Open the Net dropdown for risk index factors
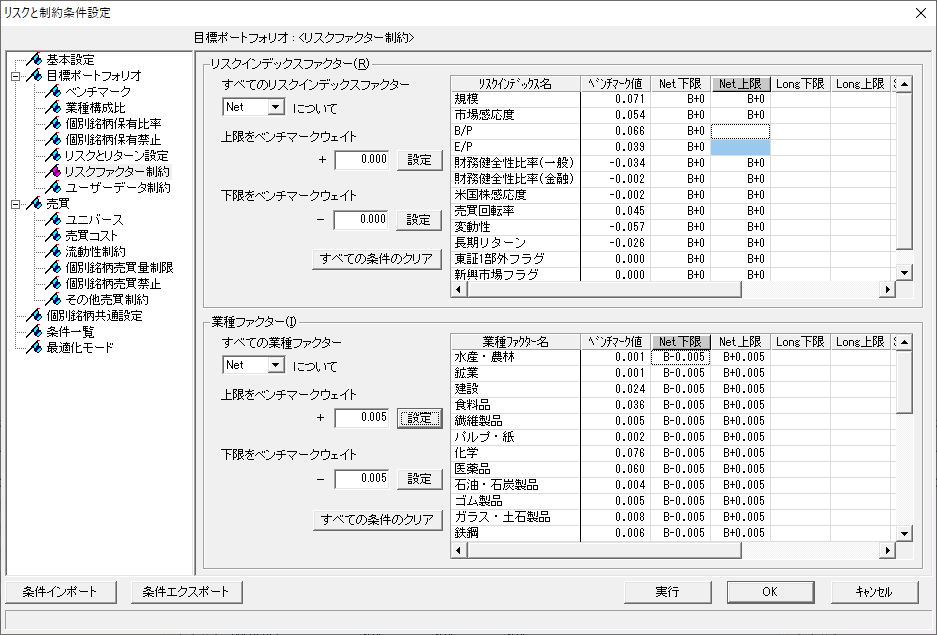 pos(276,107)
